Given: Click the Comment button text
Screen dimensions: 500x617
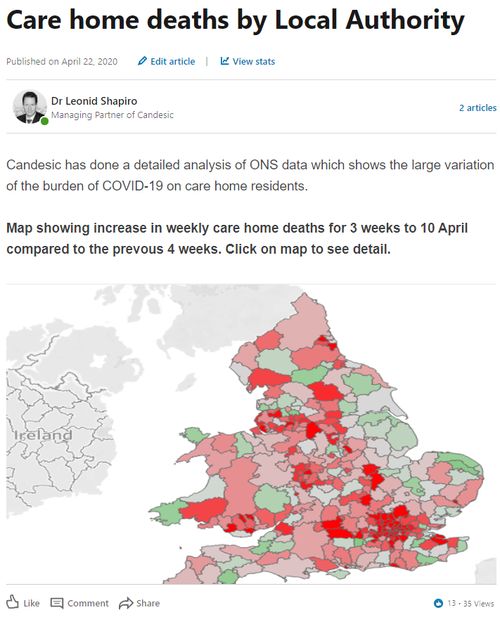Looking at the screenshot, I should pos(88,603).
